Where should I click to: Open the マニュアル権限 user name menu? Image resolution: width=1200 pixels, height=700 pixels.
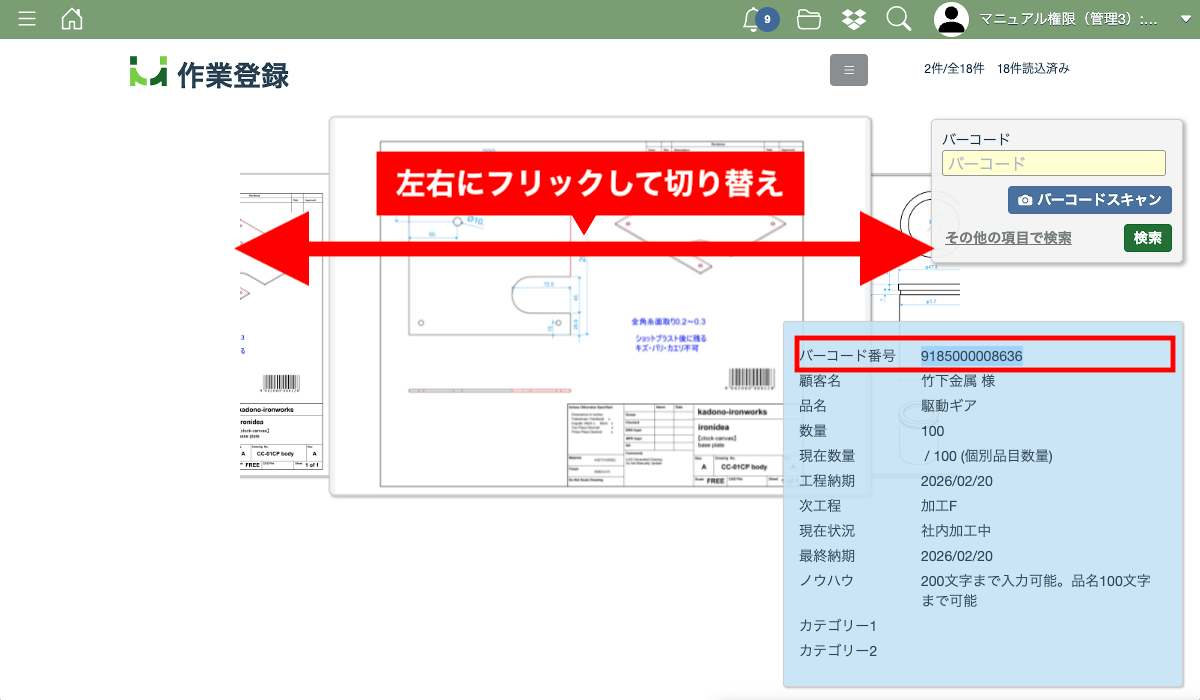click(1068, 19)
